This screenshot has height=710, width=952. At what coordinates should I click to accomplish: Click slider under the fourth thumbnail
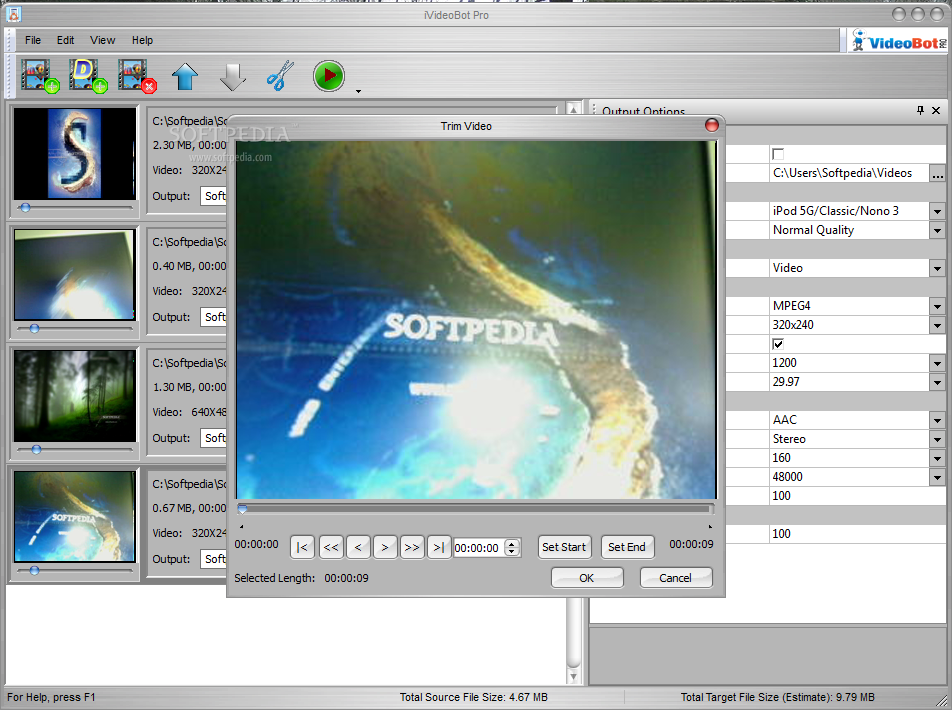point(75,570)
